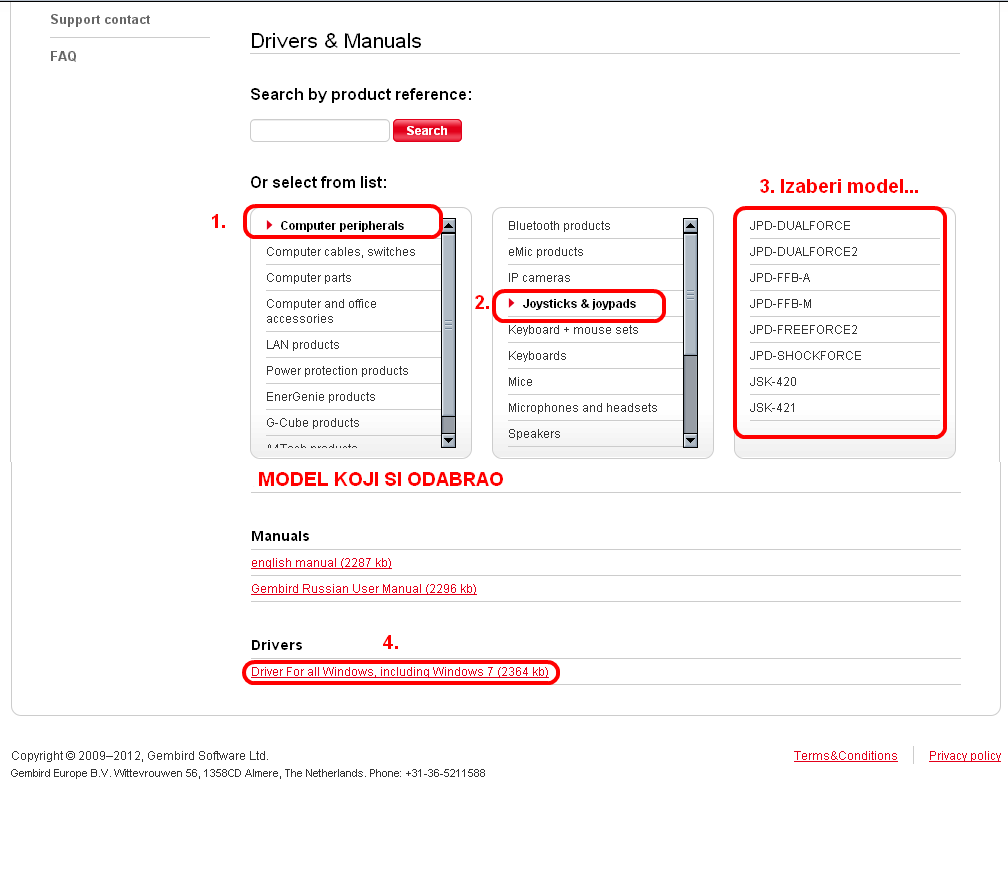Select Microphones and headsets subcategory
The image size is (1008, 889).
[583, 408]
